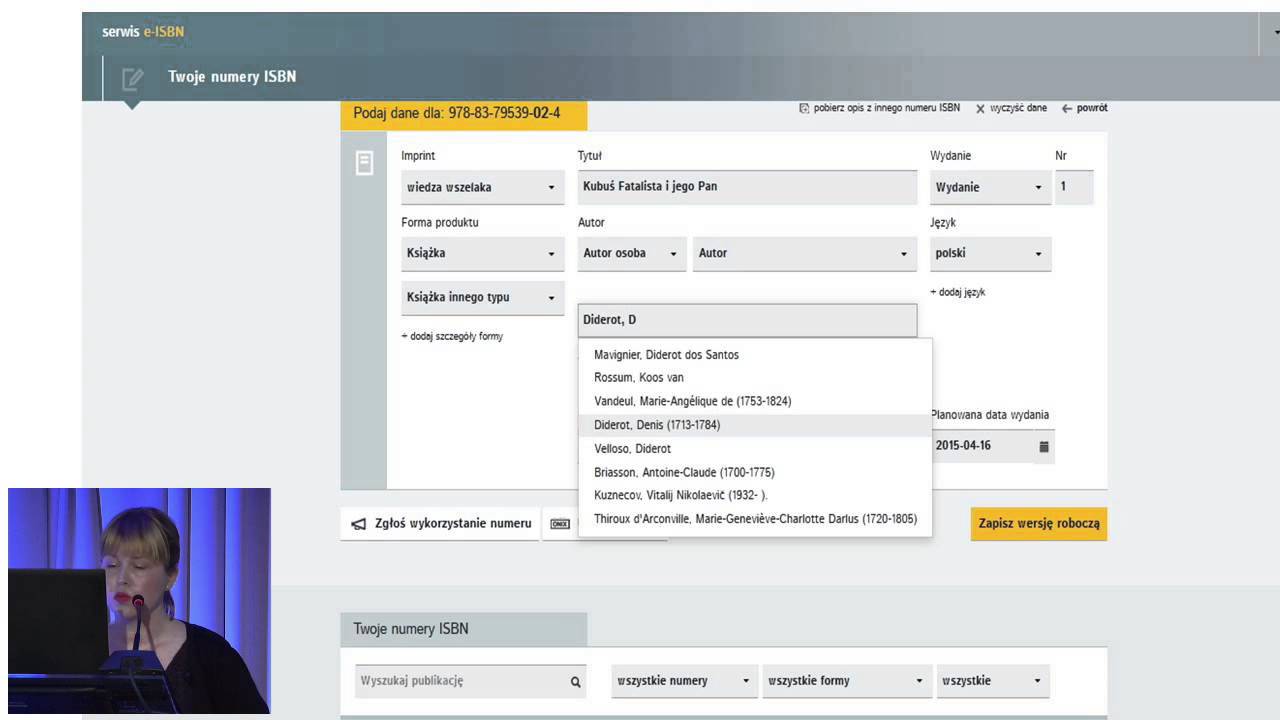
Task: Open the 'wszystkie formy' filter dropdown
Action: (846, 681)
